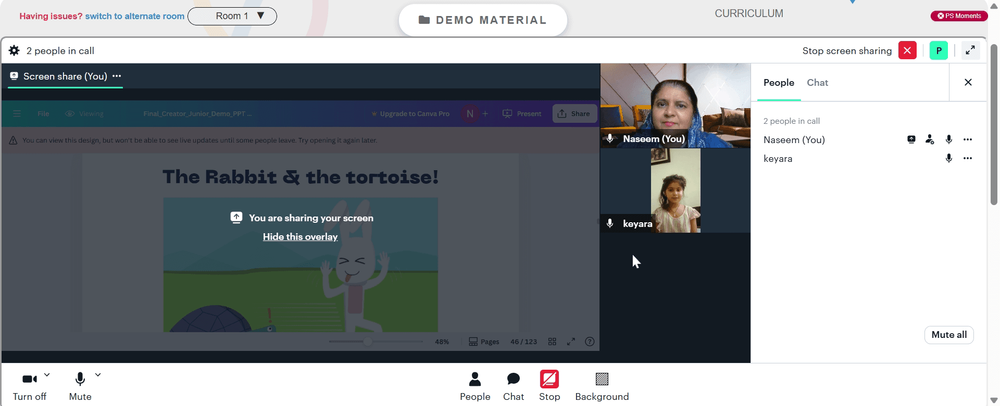Open the Room 1 dropdown
Viewport: 1000px width, 406px height.
[232, 16]
